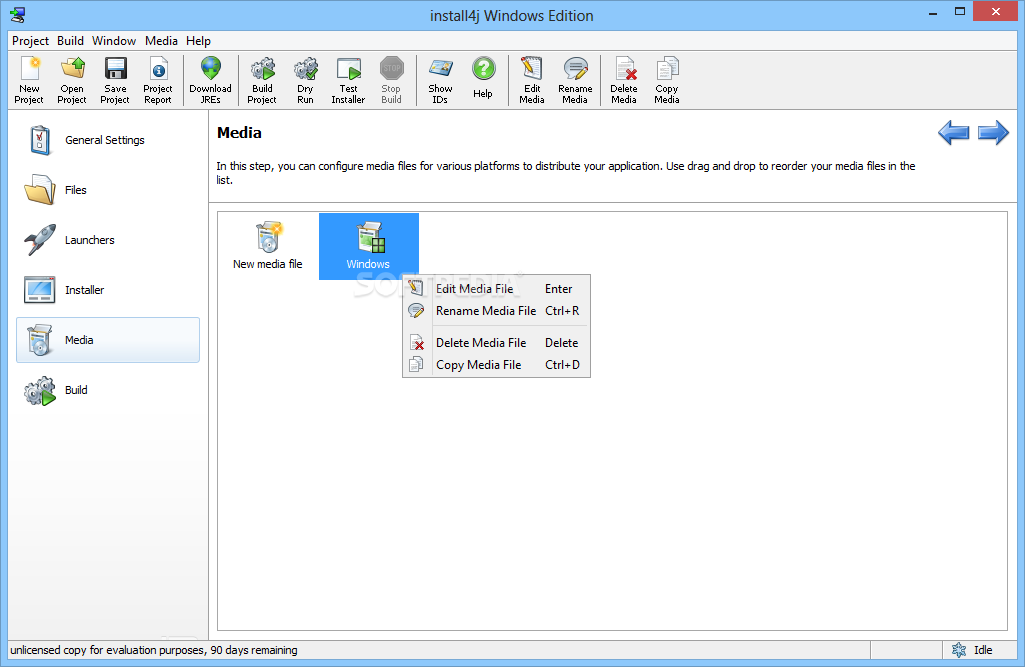Image resolution: width=1025 pixels, height=667 pixels.
Task: Open the Project menu
Action: click(30, 41)
